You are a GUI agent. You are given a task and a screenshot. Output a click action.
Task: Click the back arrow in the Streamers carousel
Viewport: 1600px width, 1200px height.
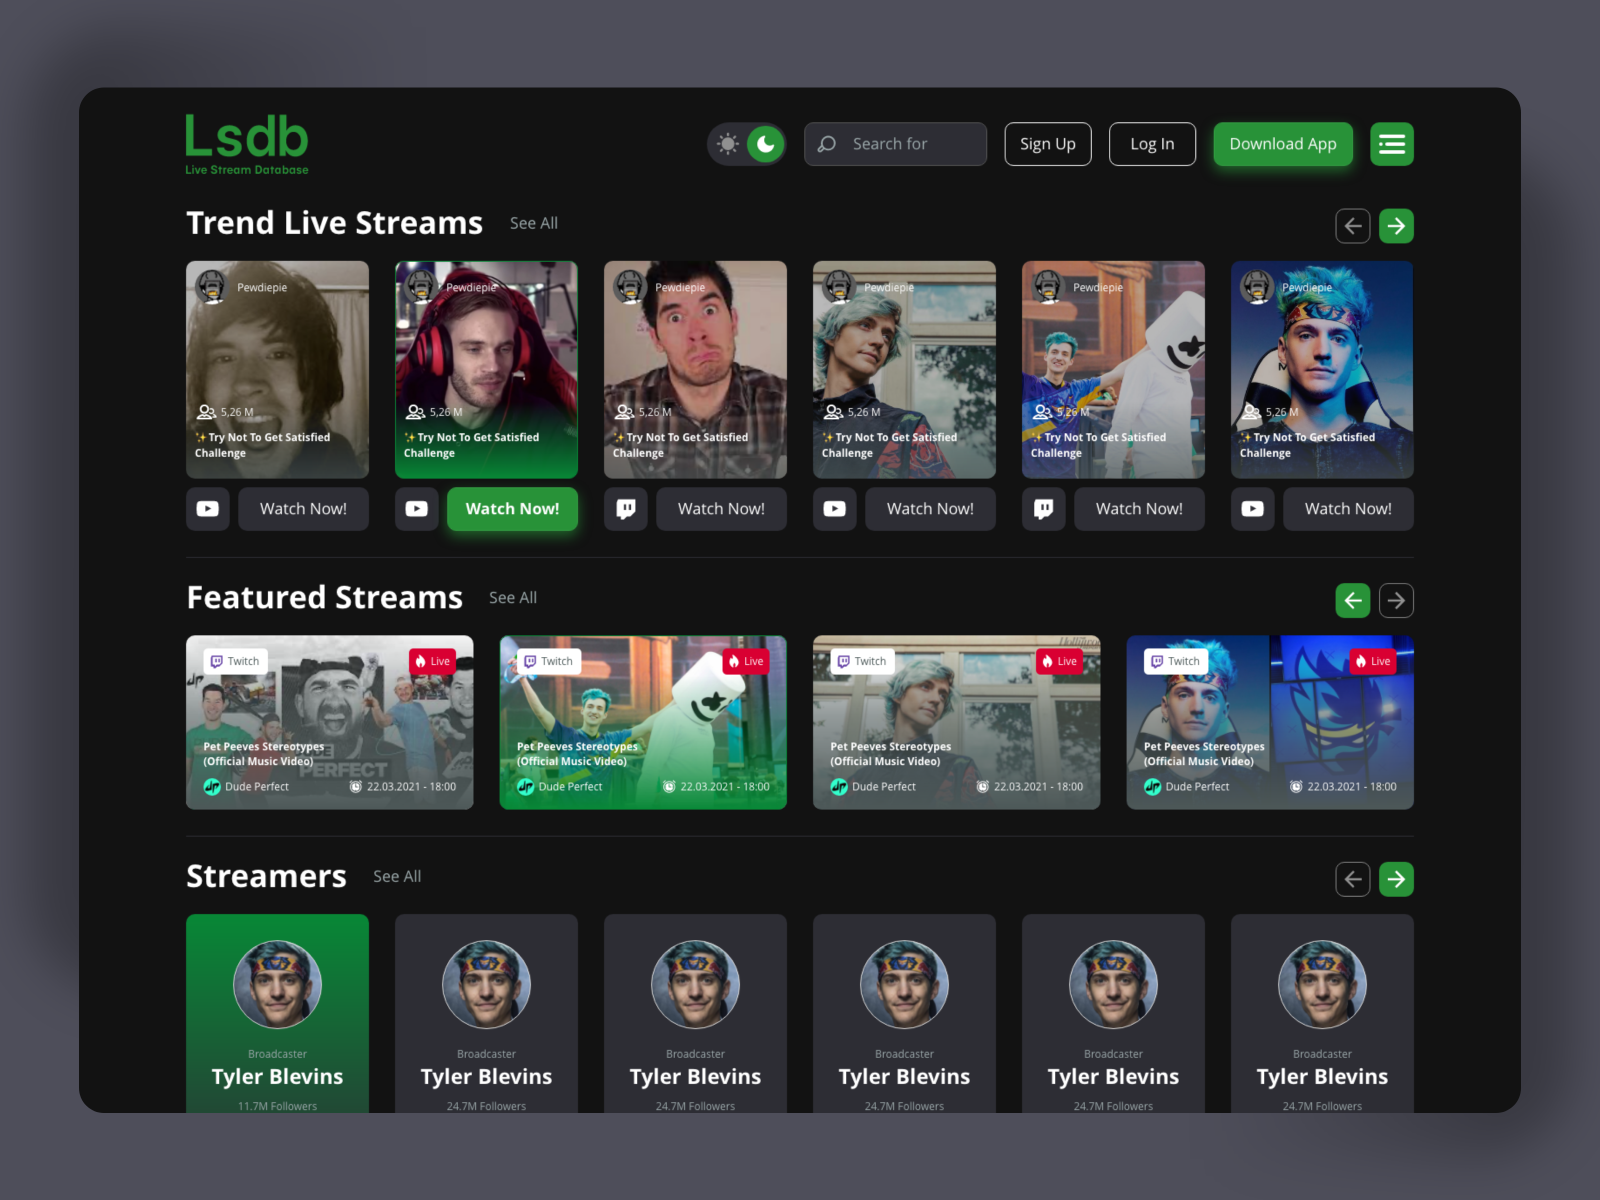click(1353, 879)
